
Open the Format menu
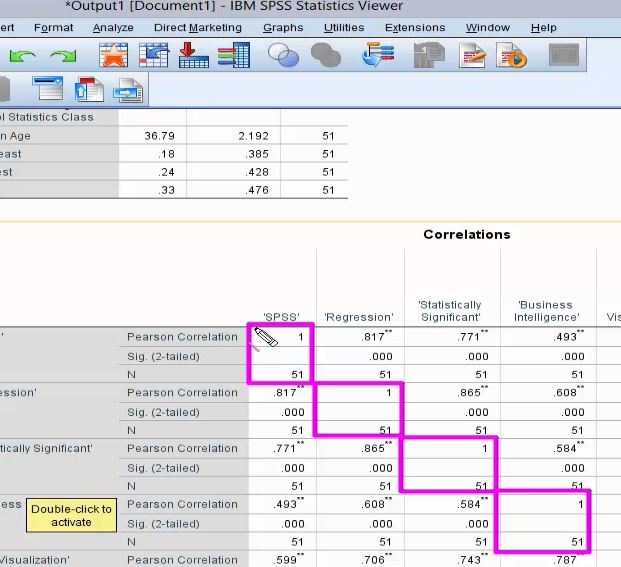tap(53, 28)
